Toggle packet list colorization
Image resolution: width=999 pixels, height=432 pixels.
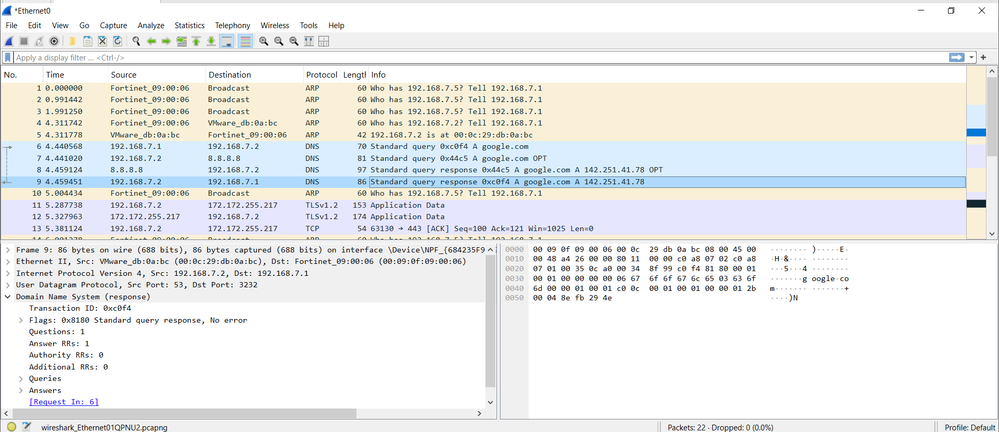click(245, 41)
